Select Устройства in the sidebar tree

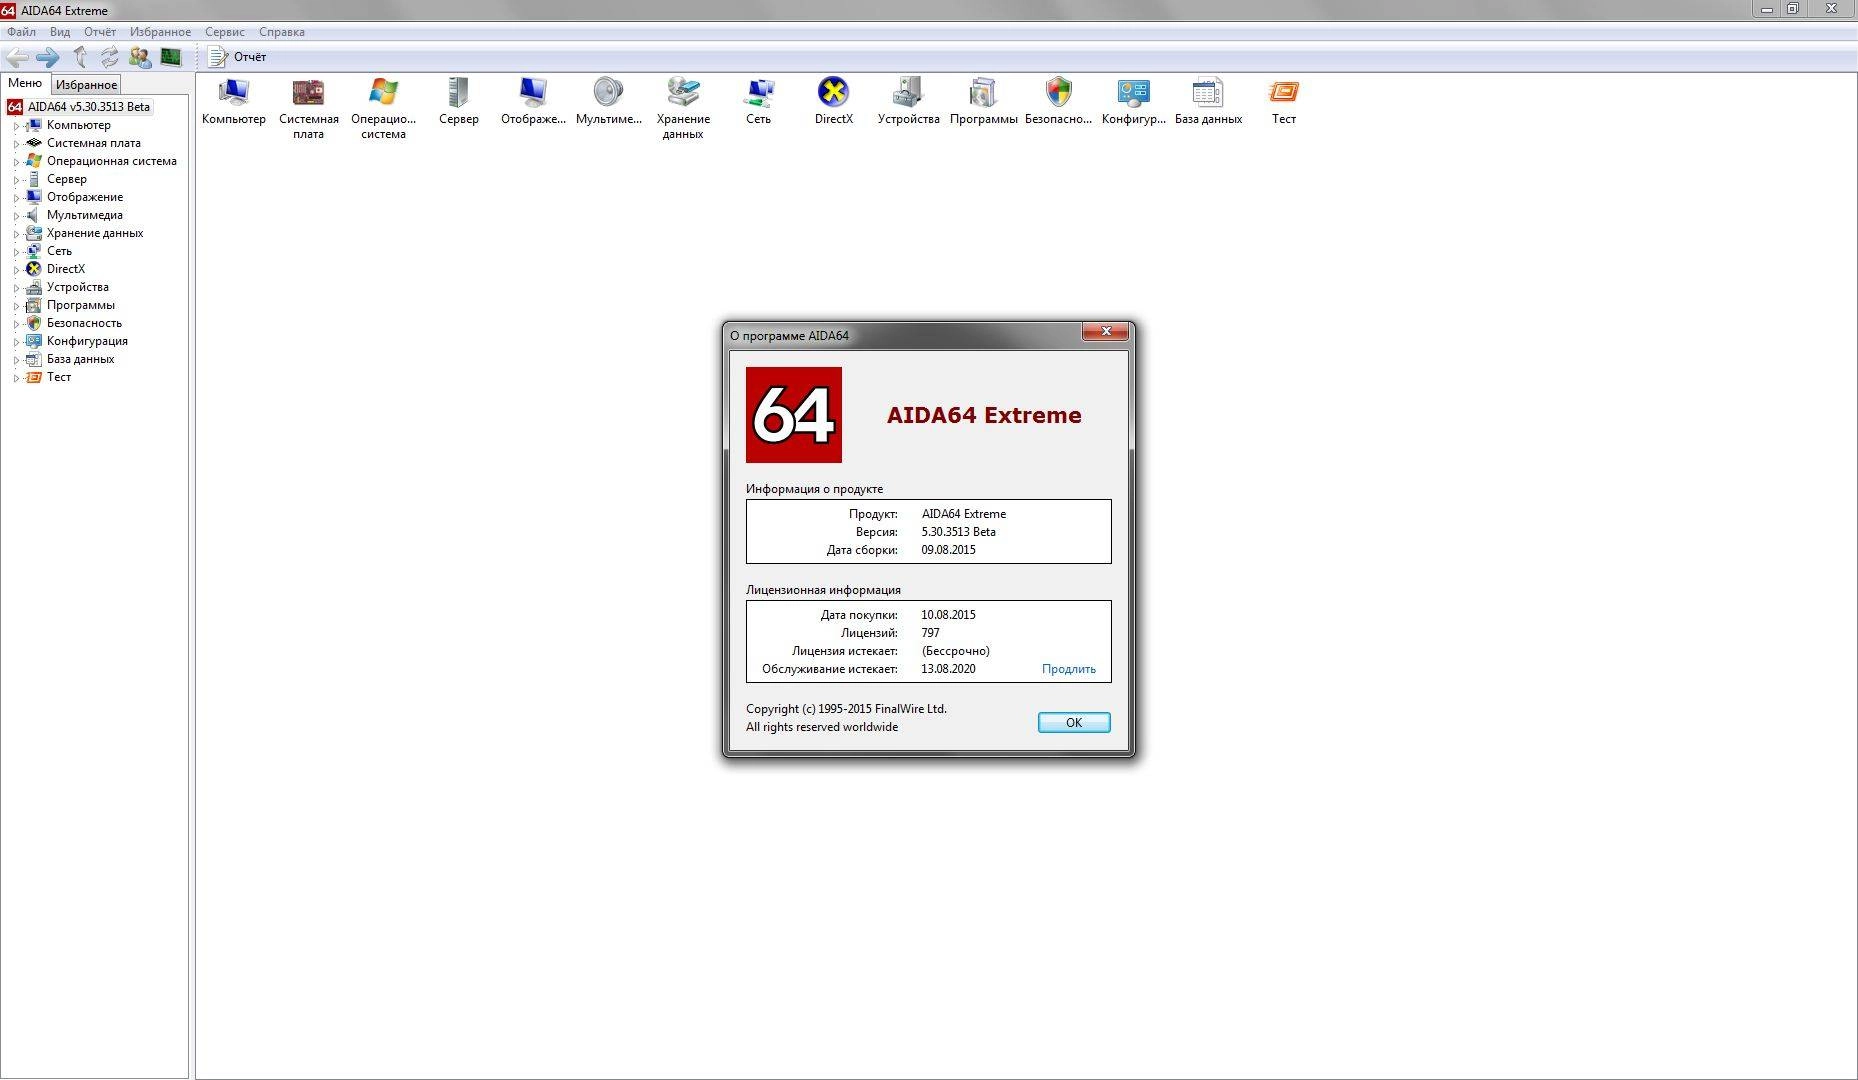pyautogui.click(x=78, y=287)
